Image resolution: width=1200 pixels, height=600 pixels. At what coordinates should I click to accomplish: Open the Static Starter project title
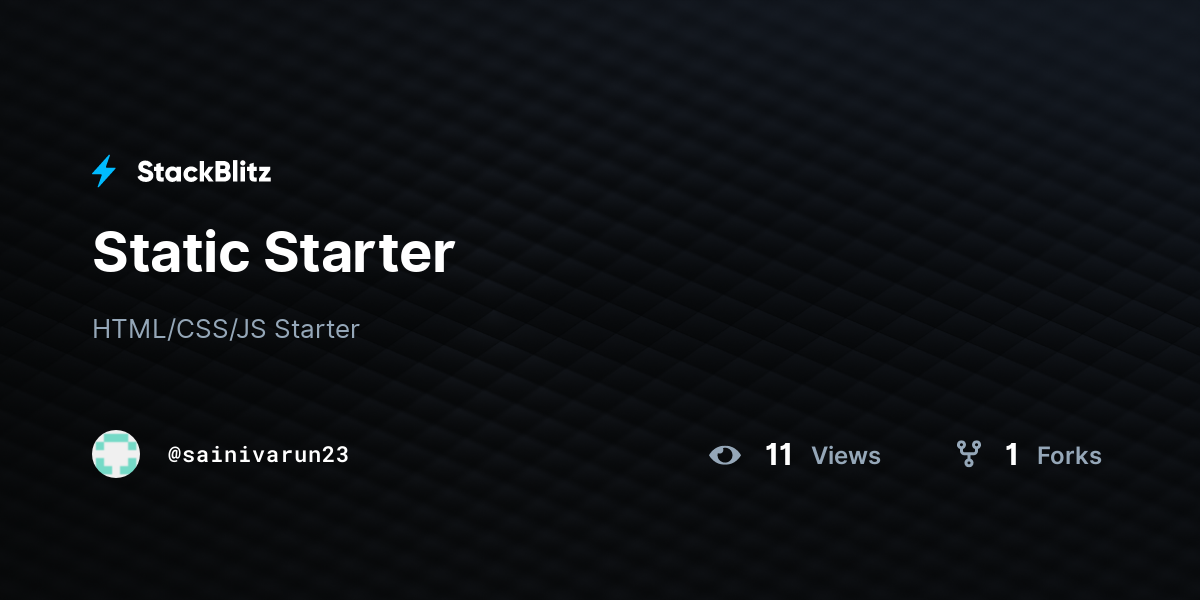click(273, 252)
